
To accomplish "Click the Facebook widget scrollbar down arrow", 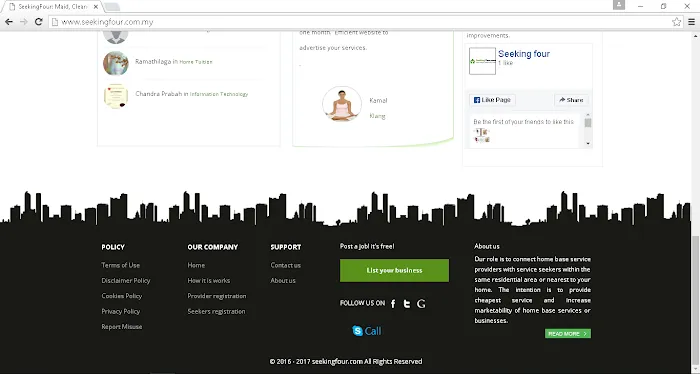I will [588, 143].
